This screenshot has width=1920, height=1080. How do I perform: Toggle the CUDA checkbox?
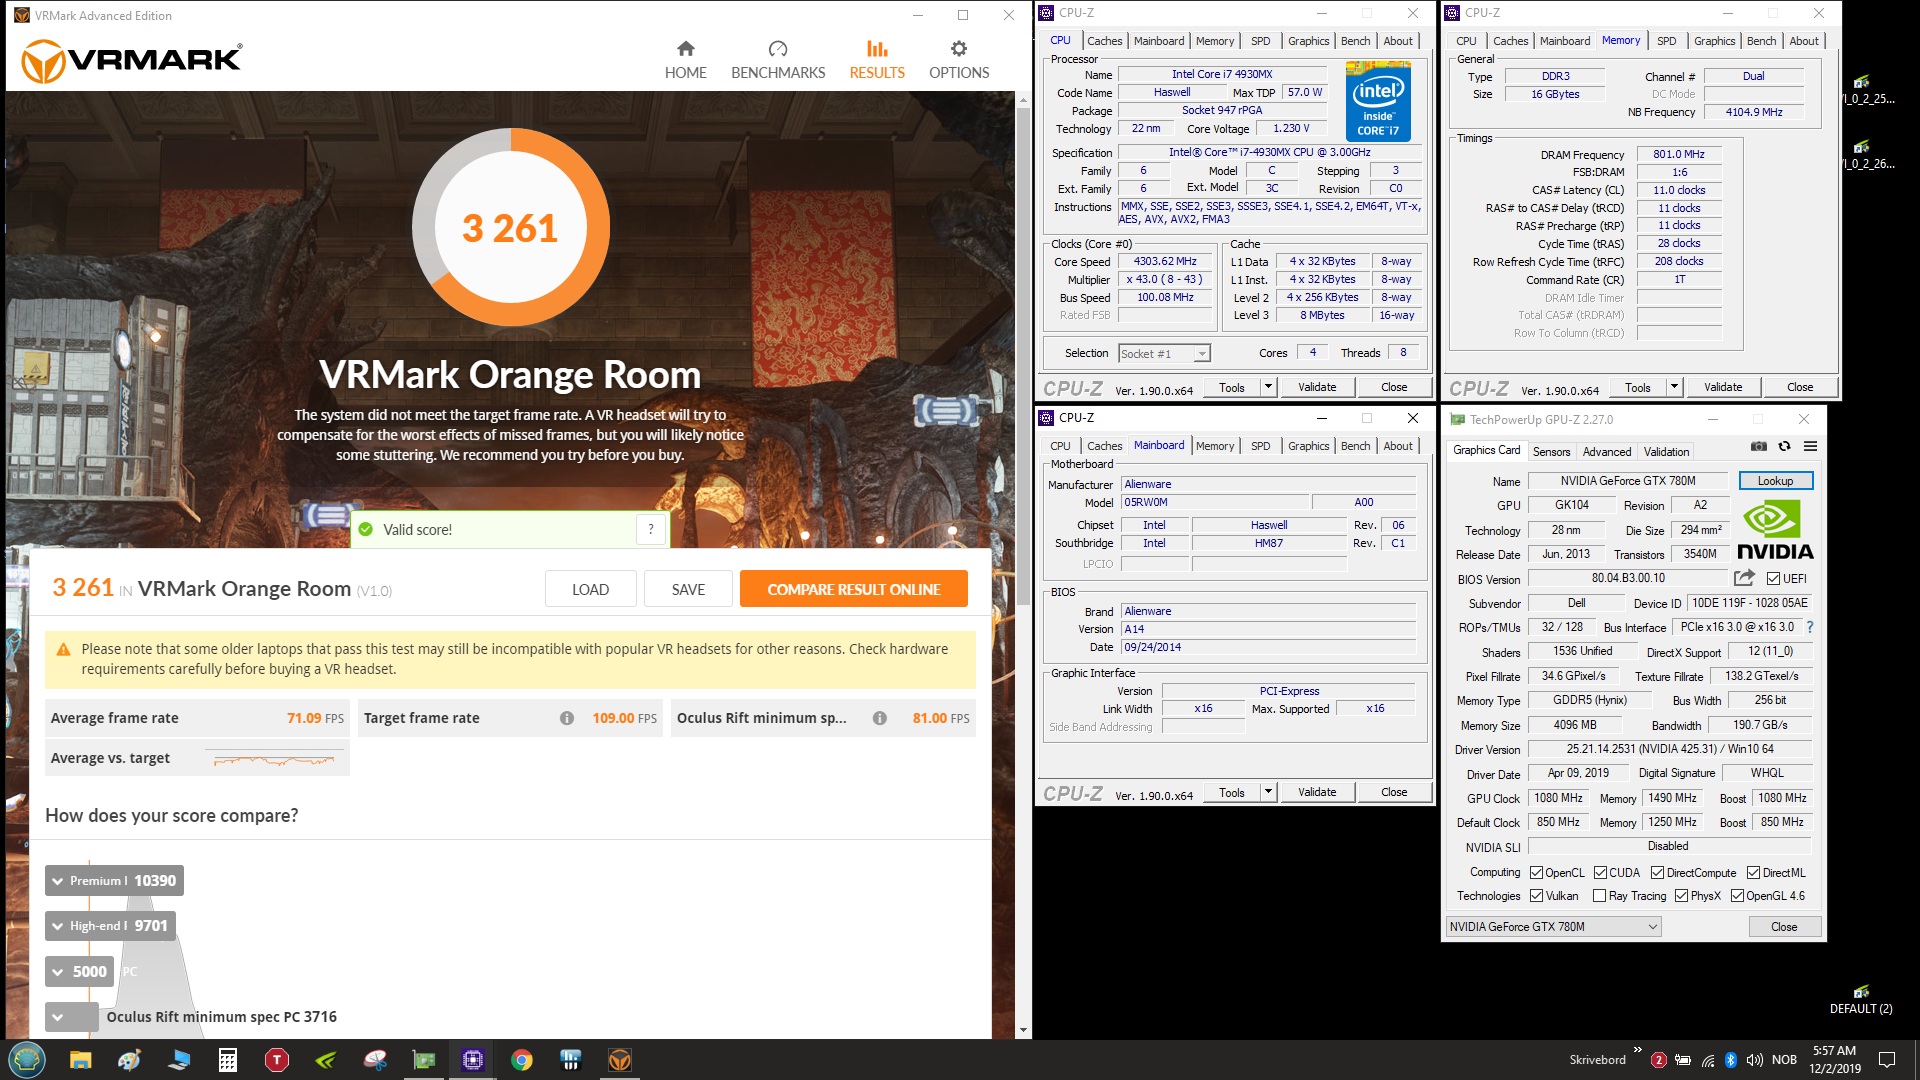coord(1600,873)
